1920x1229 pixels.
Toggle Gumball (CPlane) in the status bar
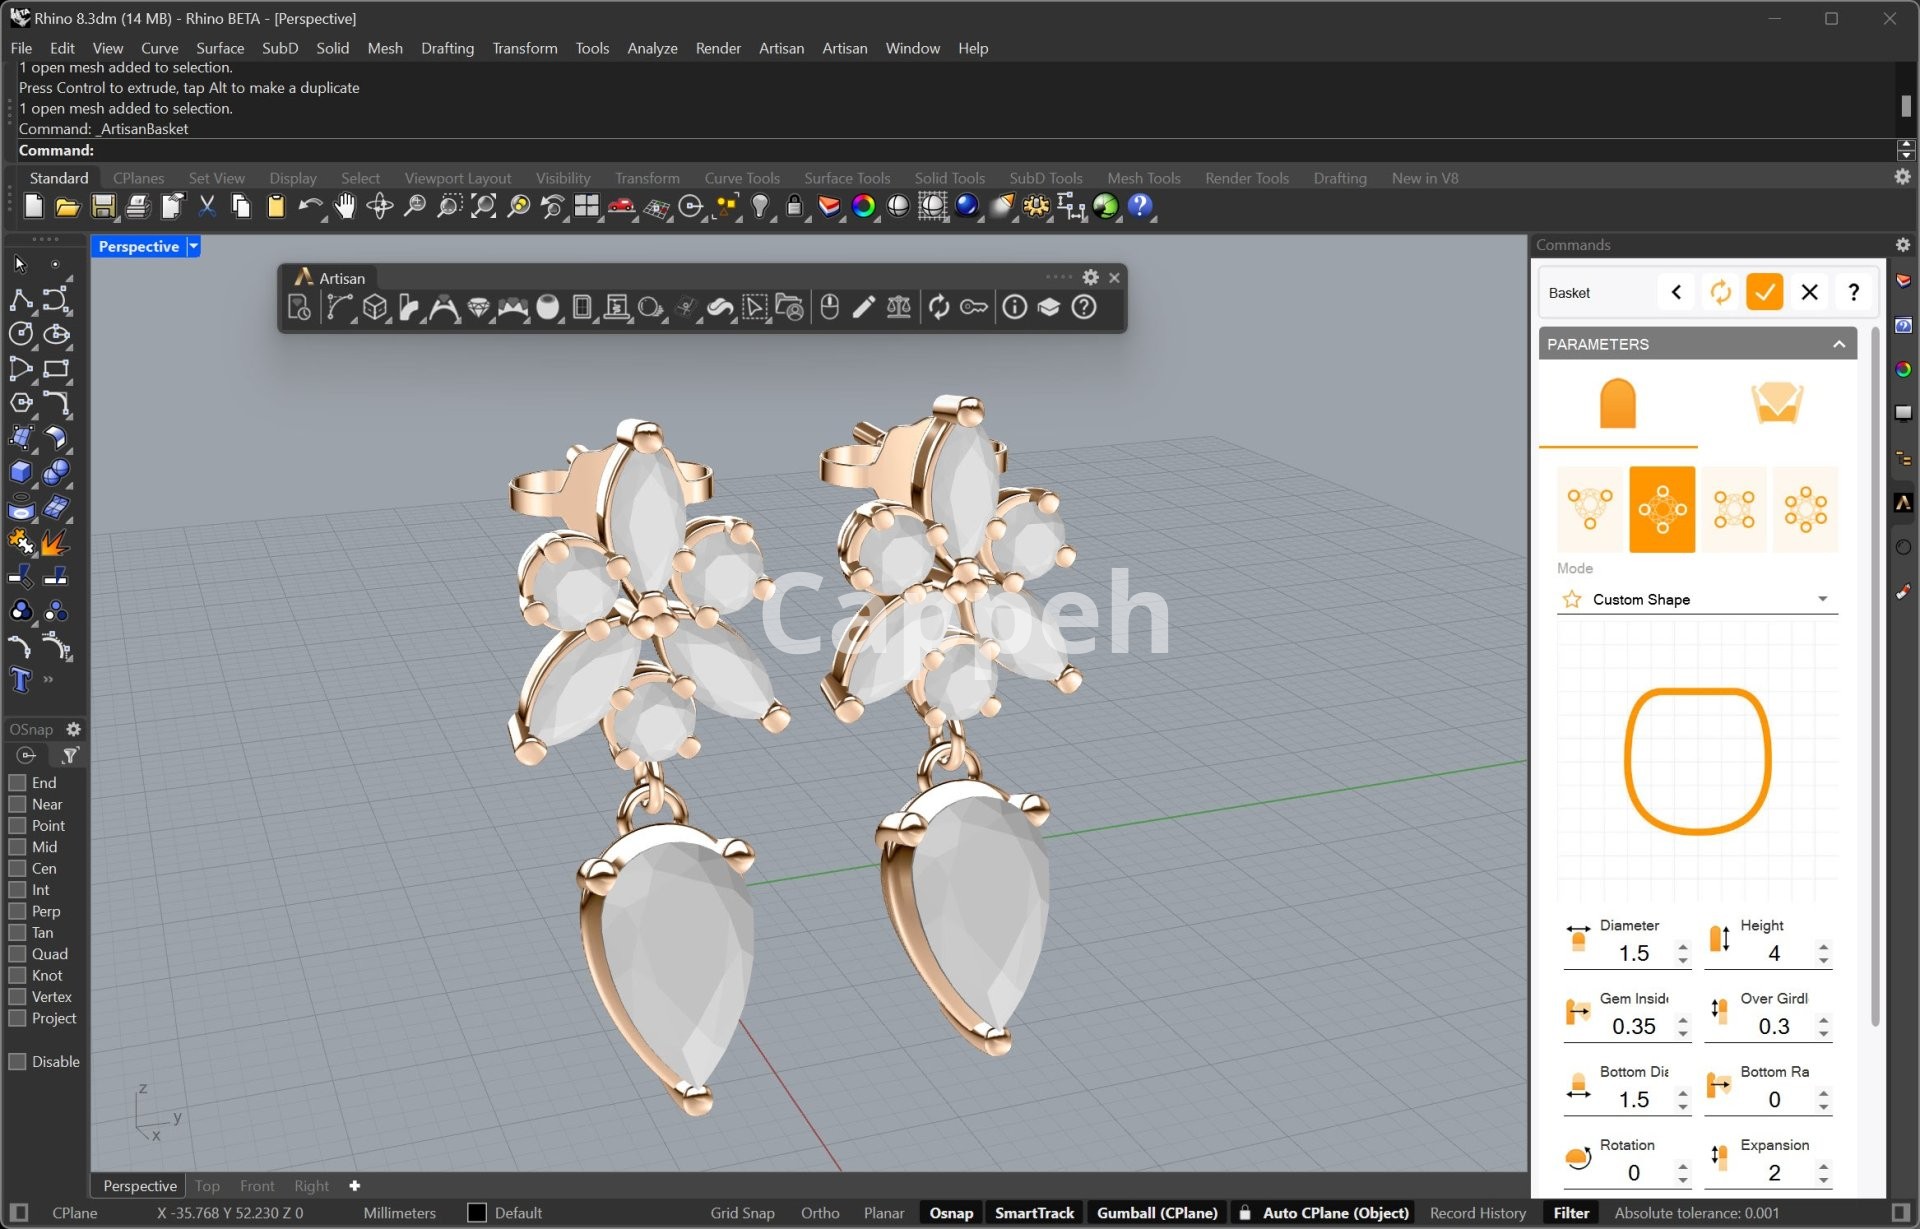coord(1156,1213)
